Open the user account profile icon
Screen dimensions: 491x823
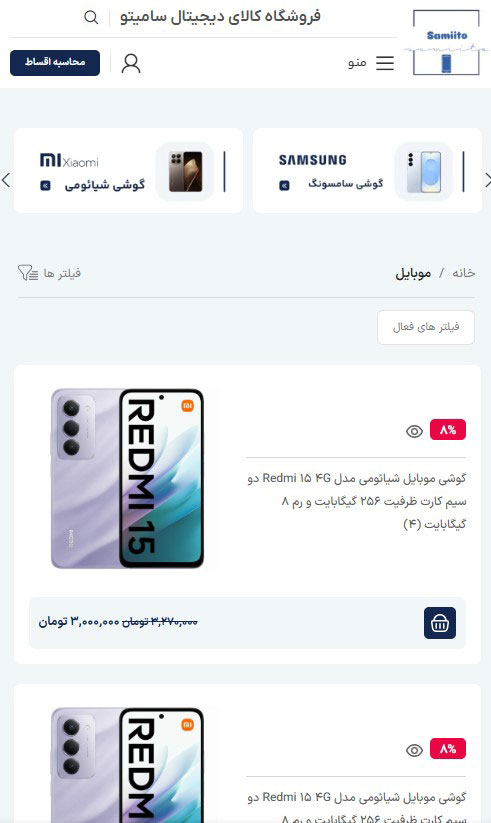[x=131, y=64]
